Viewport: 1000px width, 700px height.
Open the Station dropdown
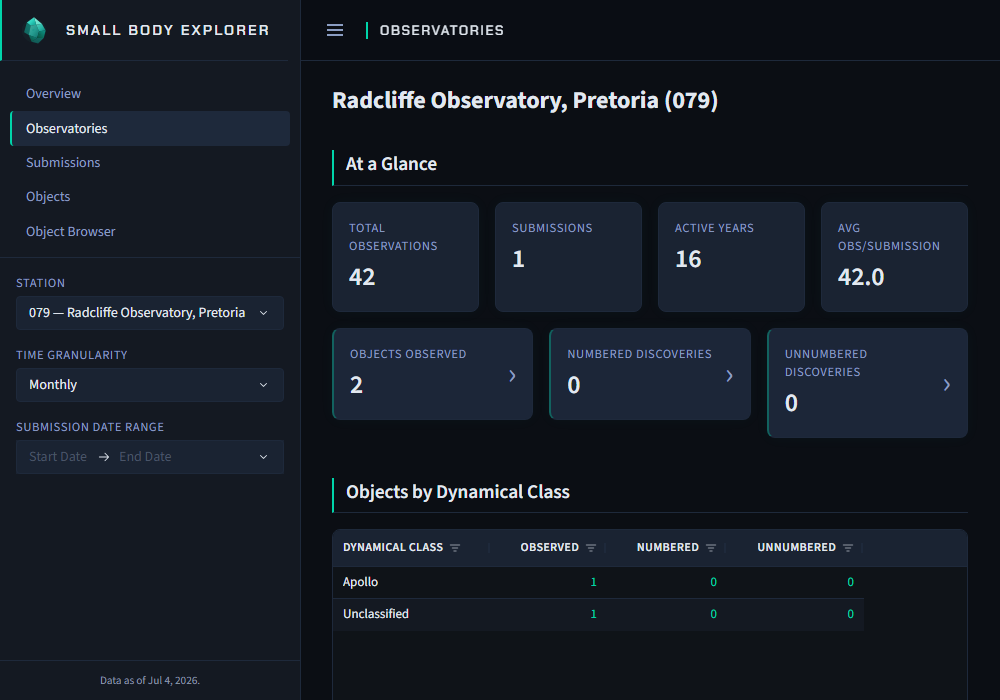click(x=150, y=312)
